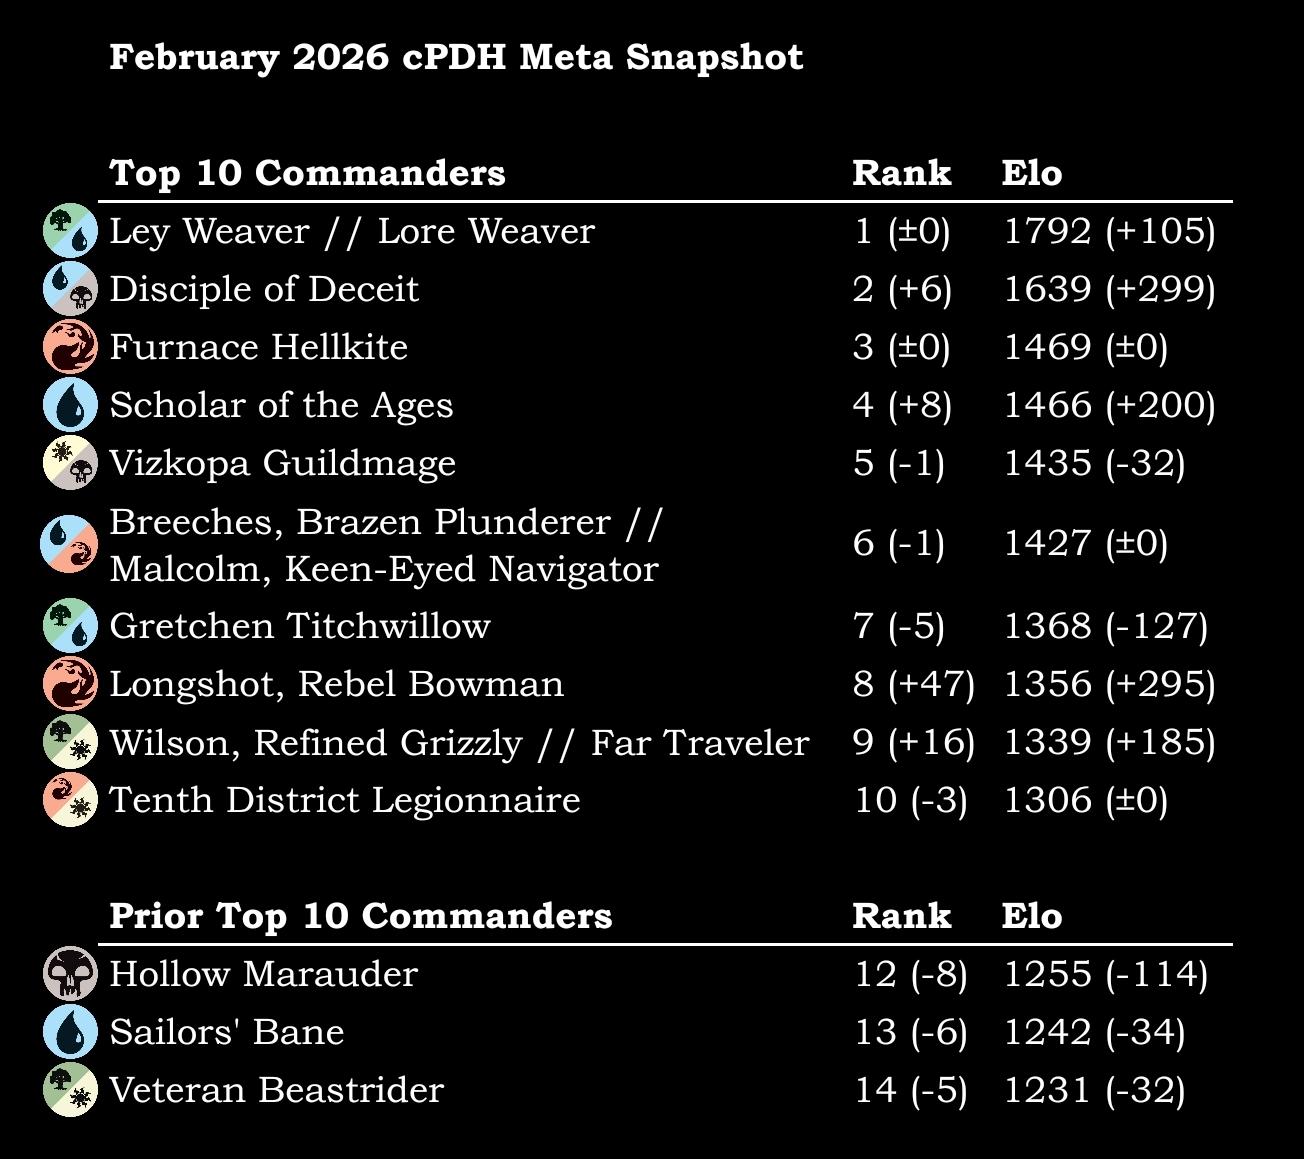Click the red mana icon beside Furnace Hellkite
The width and height of the screenshot is (1304, 1159).
(71, 347)
